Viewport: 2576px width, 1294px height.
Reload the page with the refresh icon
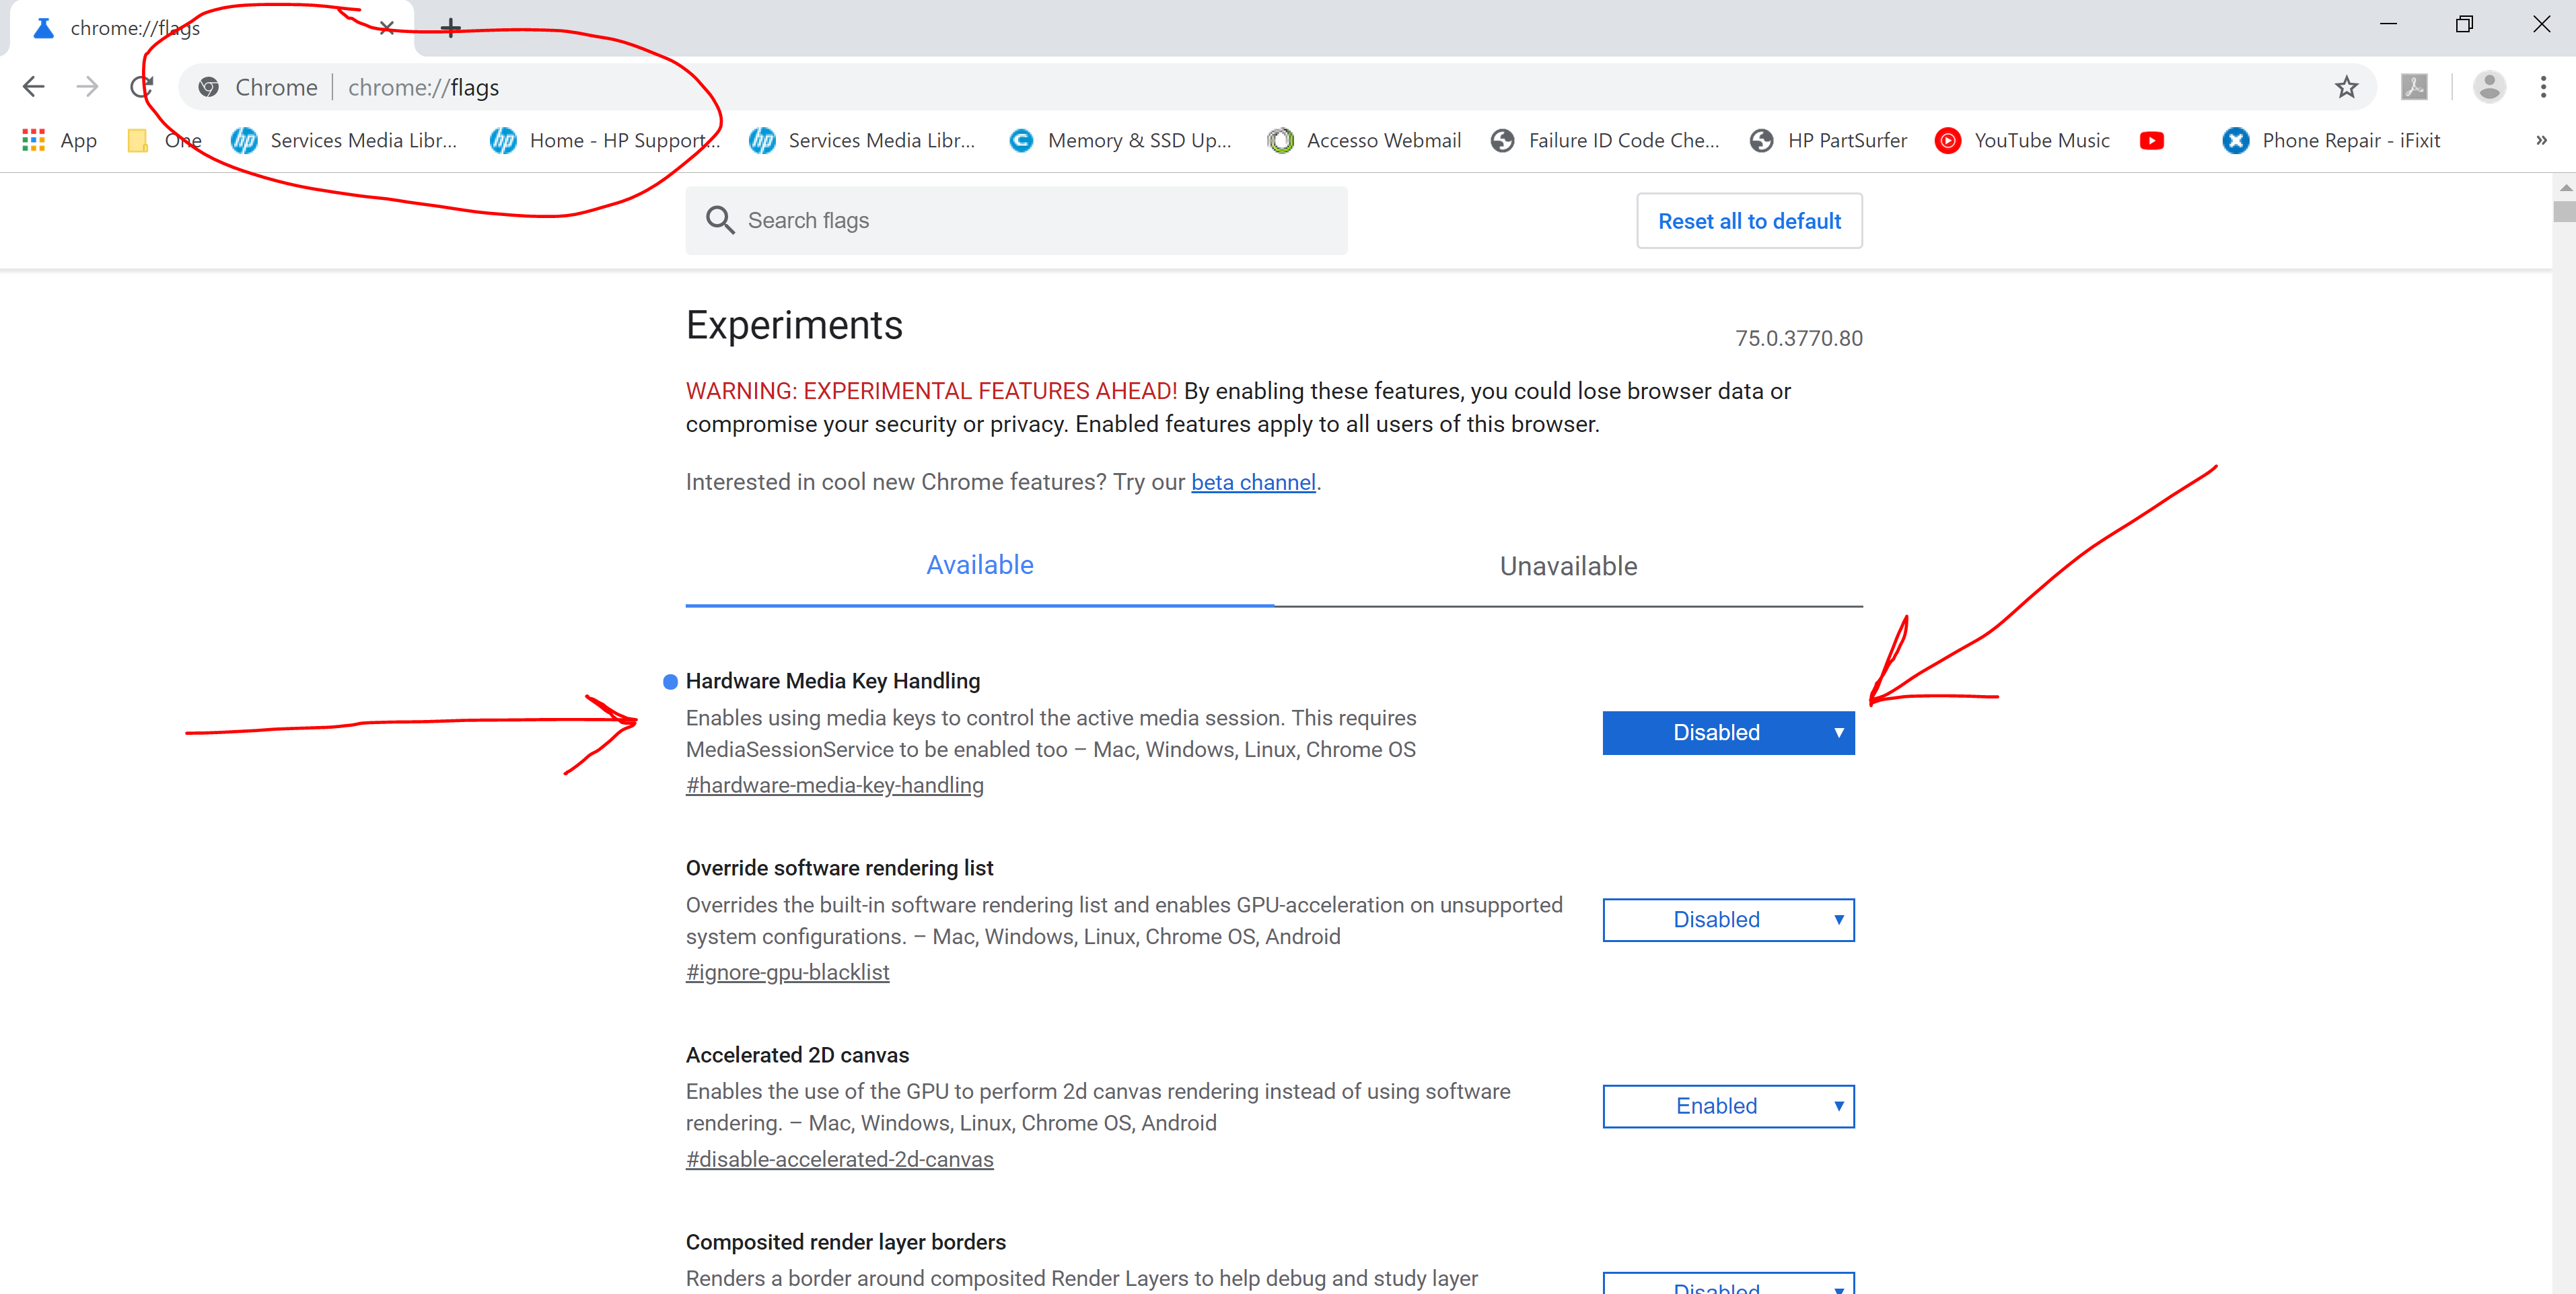[141, 87]
